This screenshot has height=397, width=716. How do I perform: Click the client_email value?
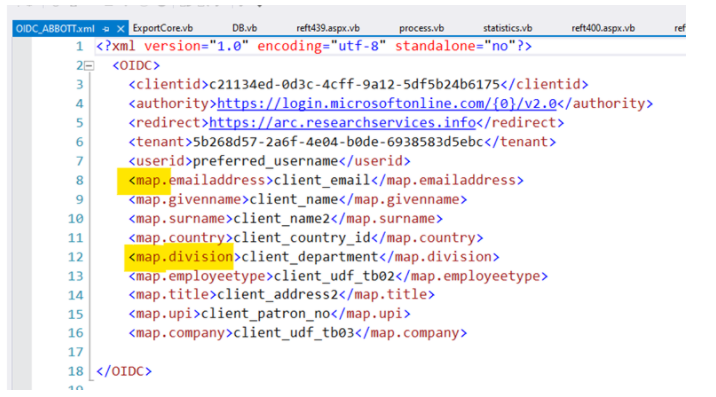click(321, 180)
